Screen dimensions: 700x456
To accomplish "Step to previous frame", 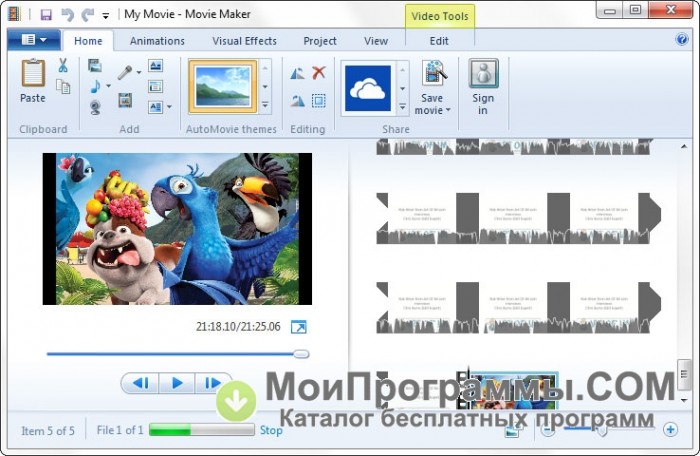I will click(x=141, y=383).
